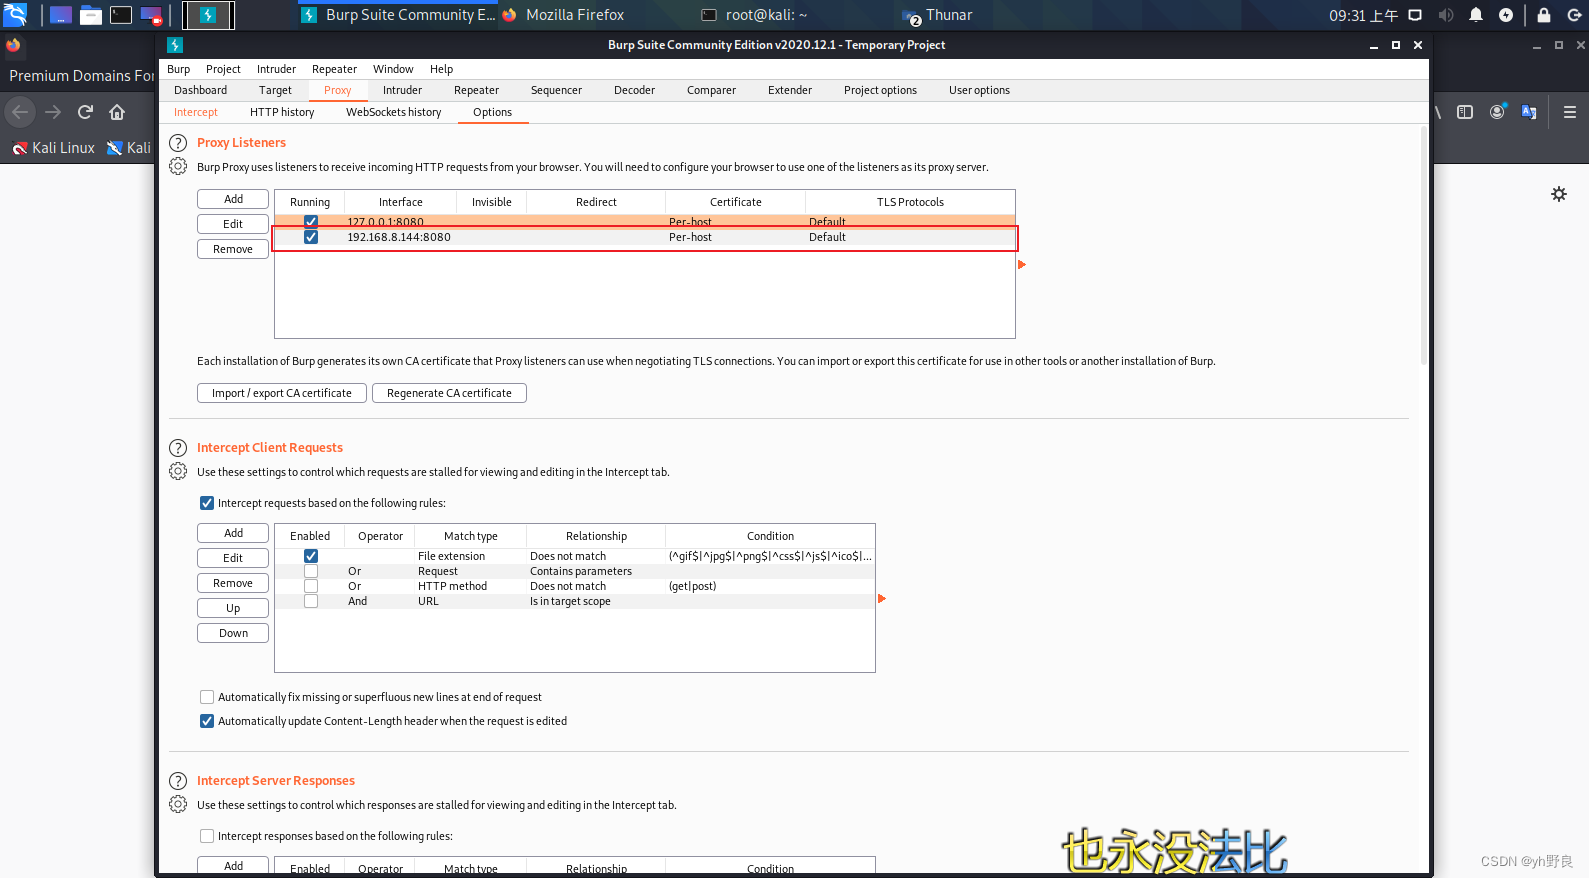The height and width of the screenshot is (878, 1589).
Task: Go to Firefox home page
Action: (117, 112)
